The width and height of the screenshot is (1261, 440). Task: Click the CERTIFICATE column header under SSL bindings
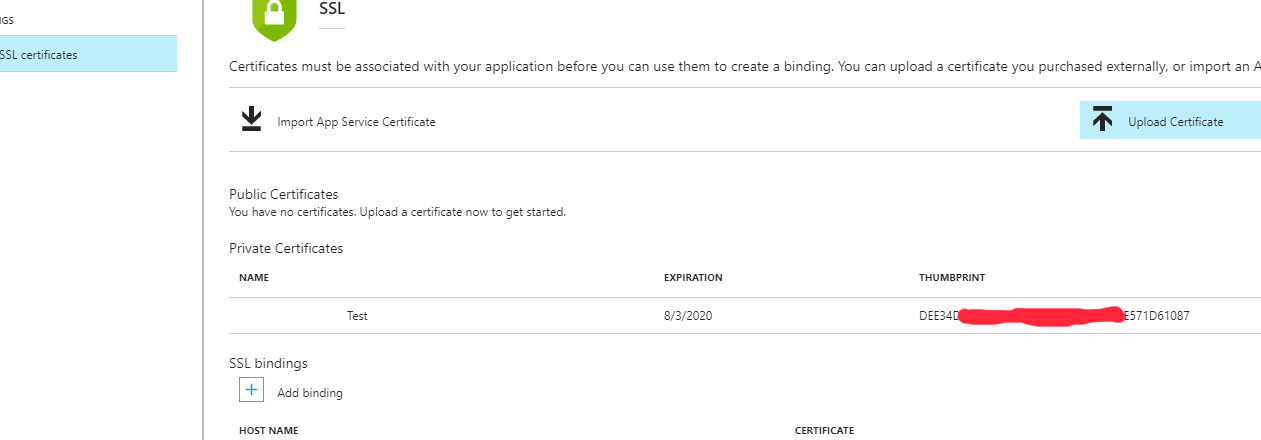click(x=824, y=431)
